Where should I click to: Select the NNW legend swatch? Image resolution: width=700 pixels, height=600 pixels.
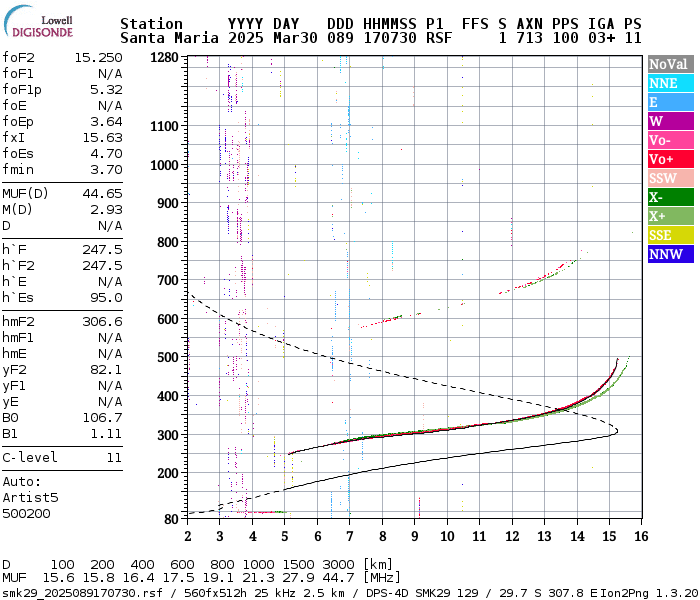[x=671, y=254]
